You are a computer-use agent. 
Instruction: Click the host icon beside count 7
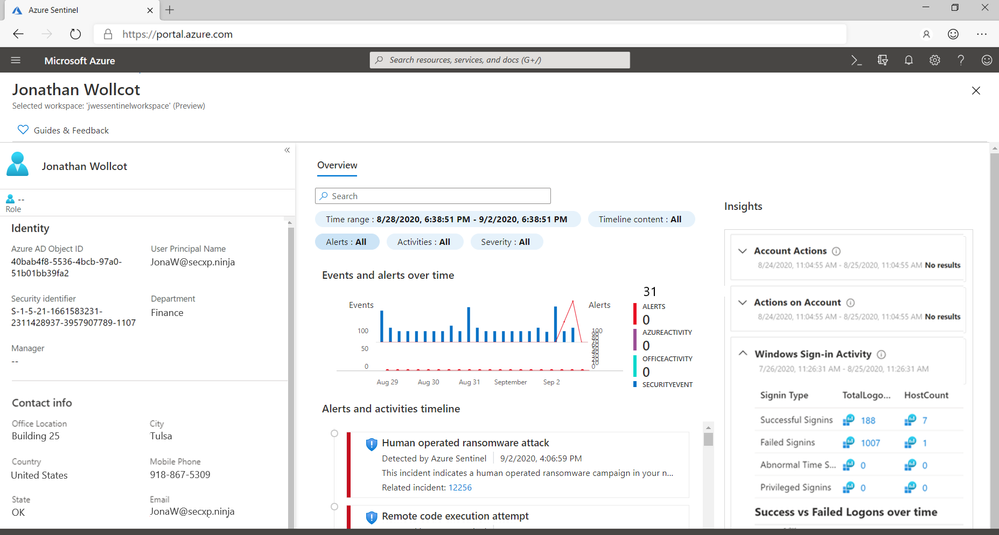[x=910, y=420]
